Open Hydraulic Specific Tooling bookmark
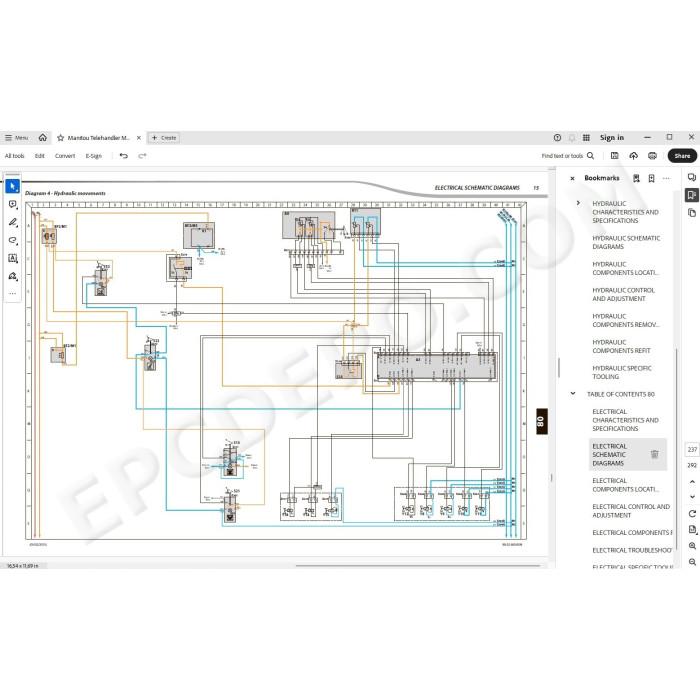The width and height of the screenshot is (700, 700). [621, 372]
